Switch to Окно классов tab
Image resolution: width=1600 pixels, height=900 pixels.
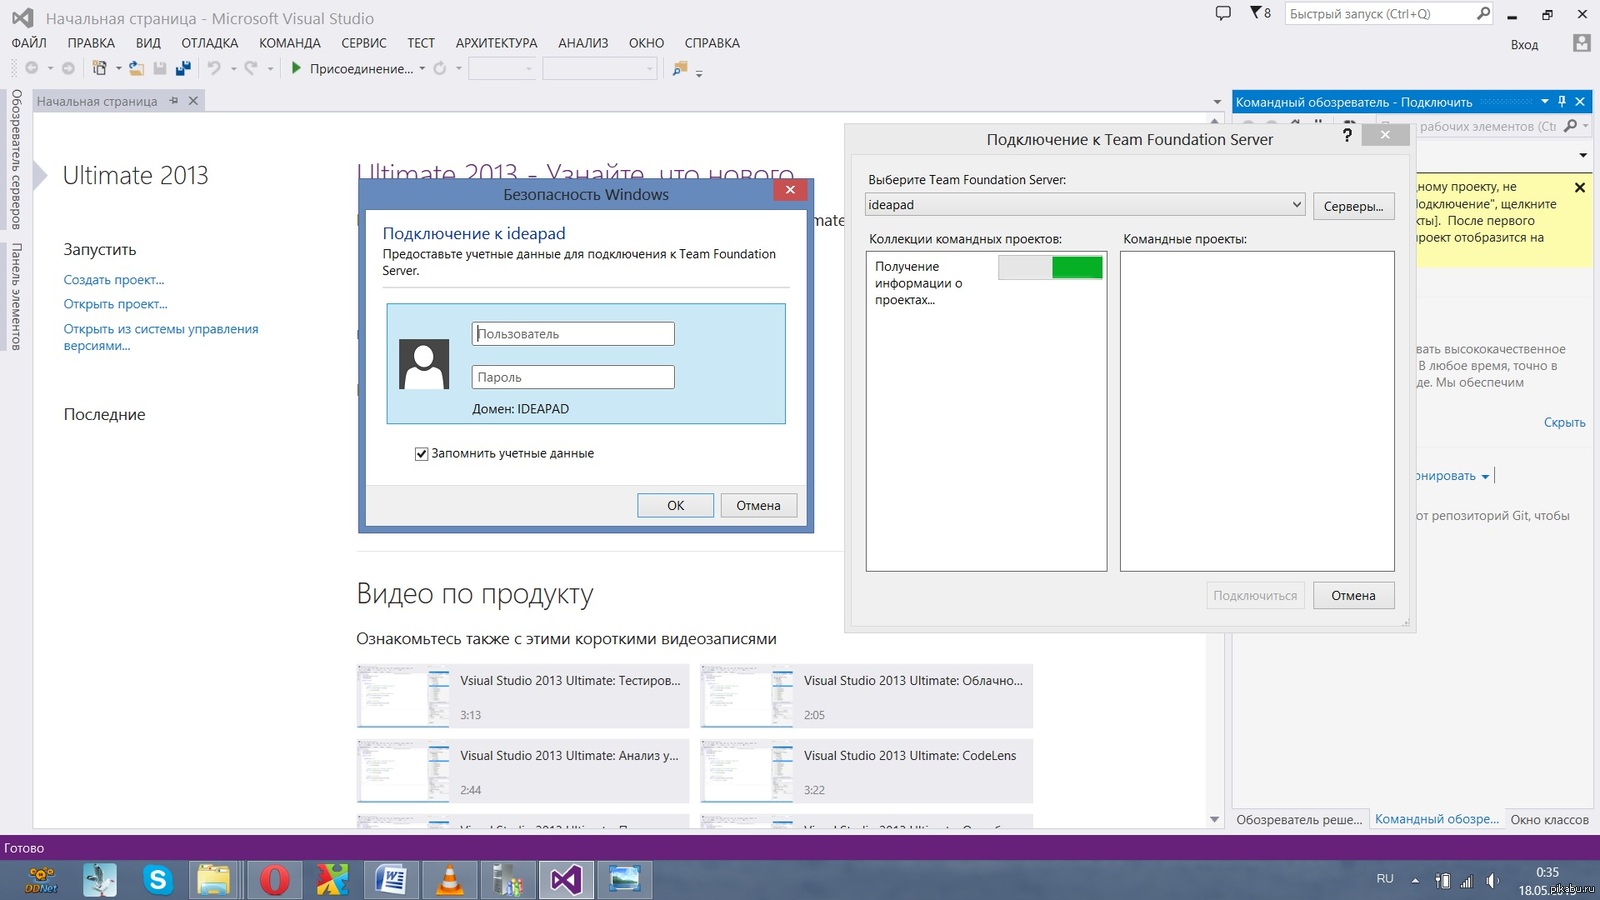1549,819
